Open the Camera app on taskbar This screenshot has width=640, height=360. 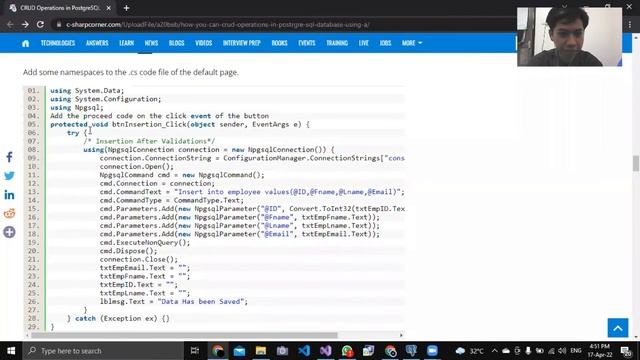282,351
